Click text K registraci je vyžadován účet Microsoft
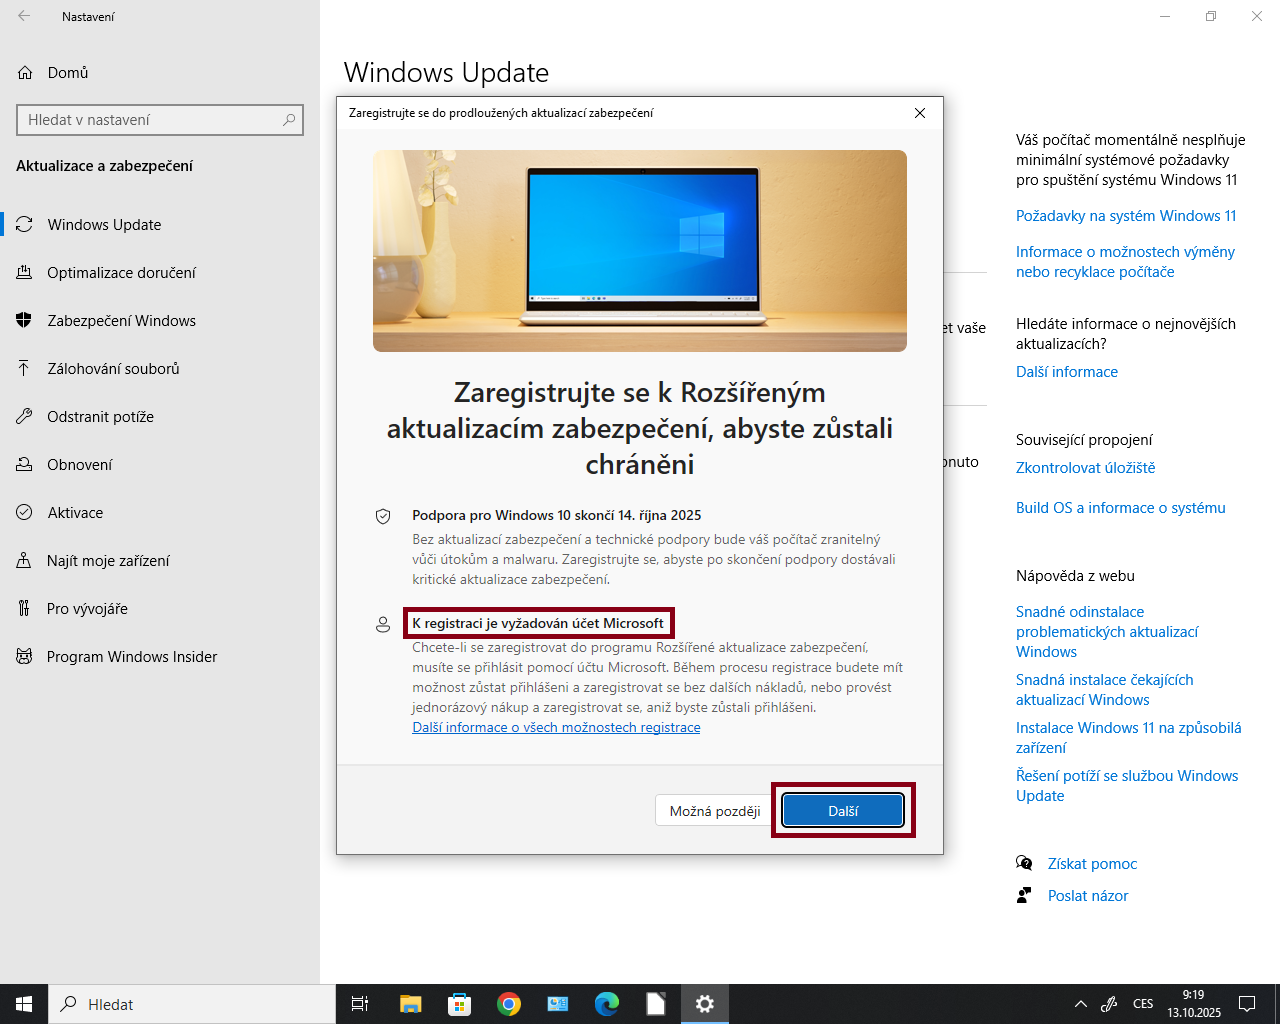This screenshot has width=1280, height=1024. point(538,623)
